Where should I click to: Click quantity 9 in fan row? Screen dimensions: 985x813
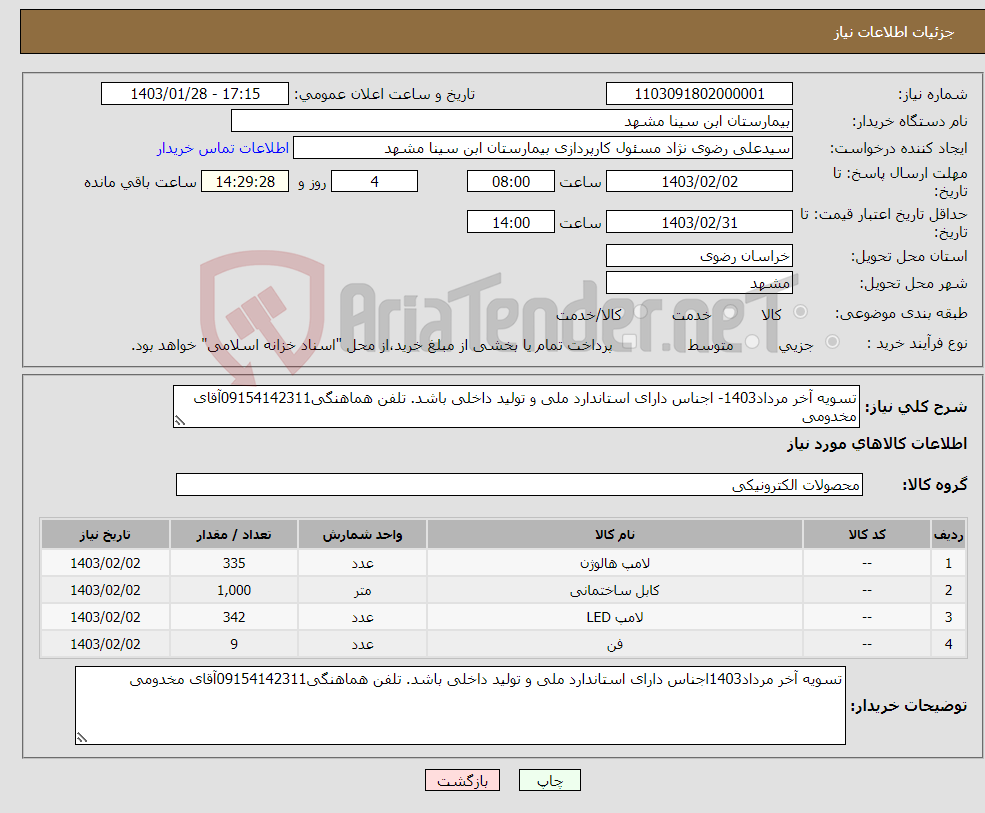(234, 644)
